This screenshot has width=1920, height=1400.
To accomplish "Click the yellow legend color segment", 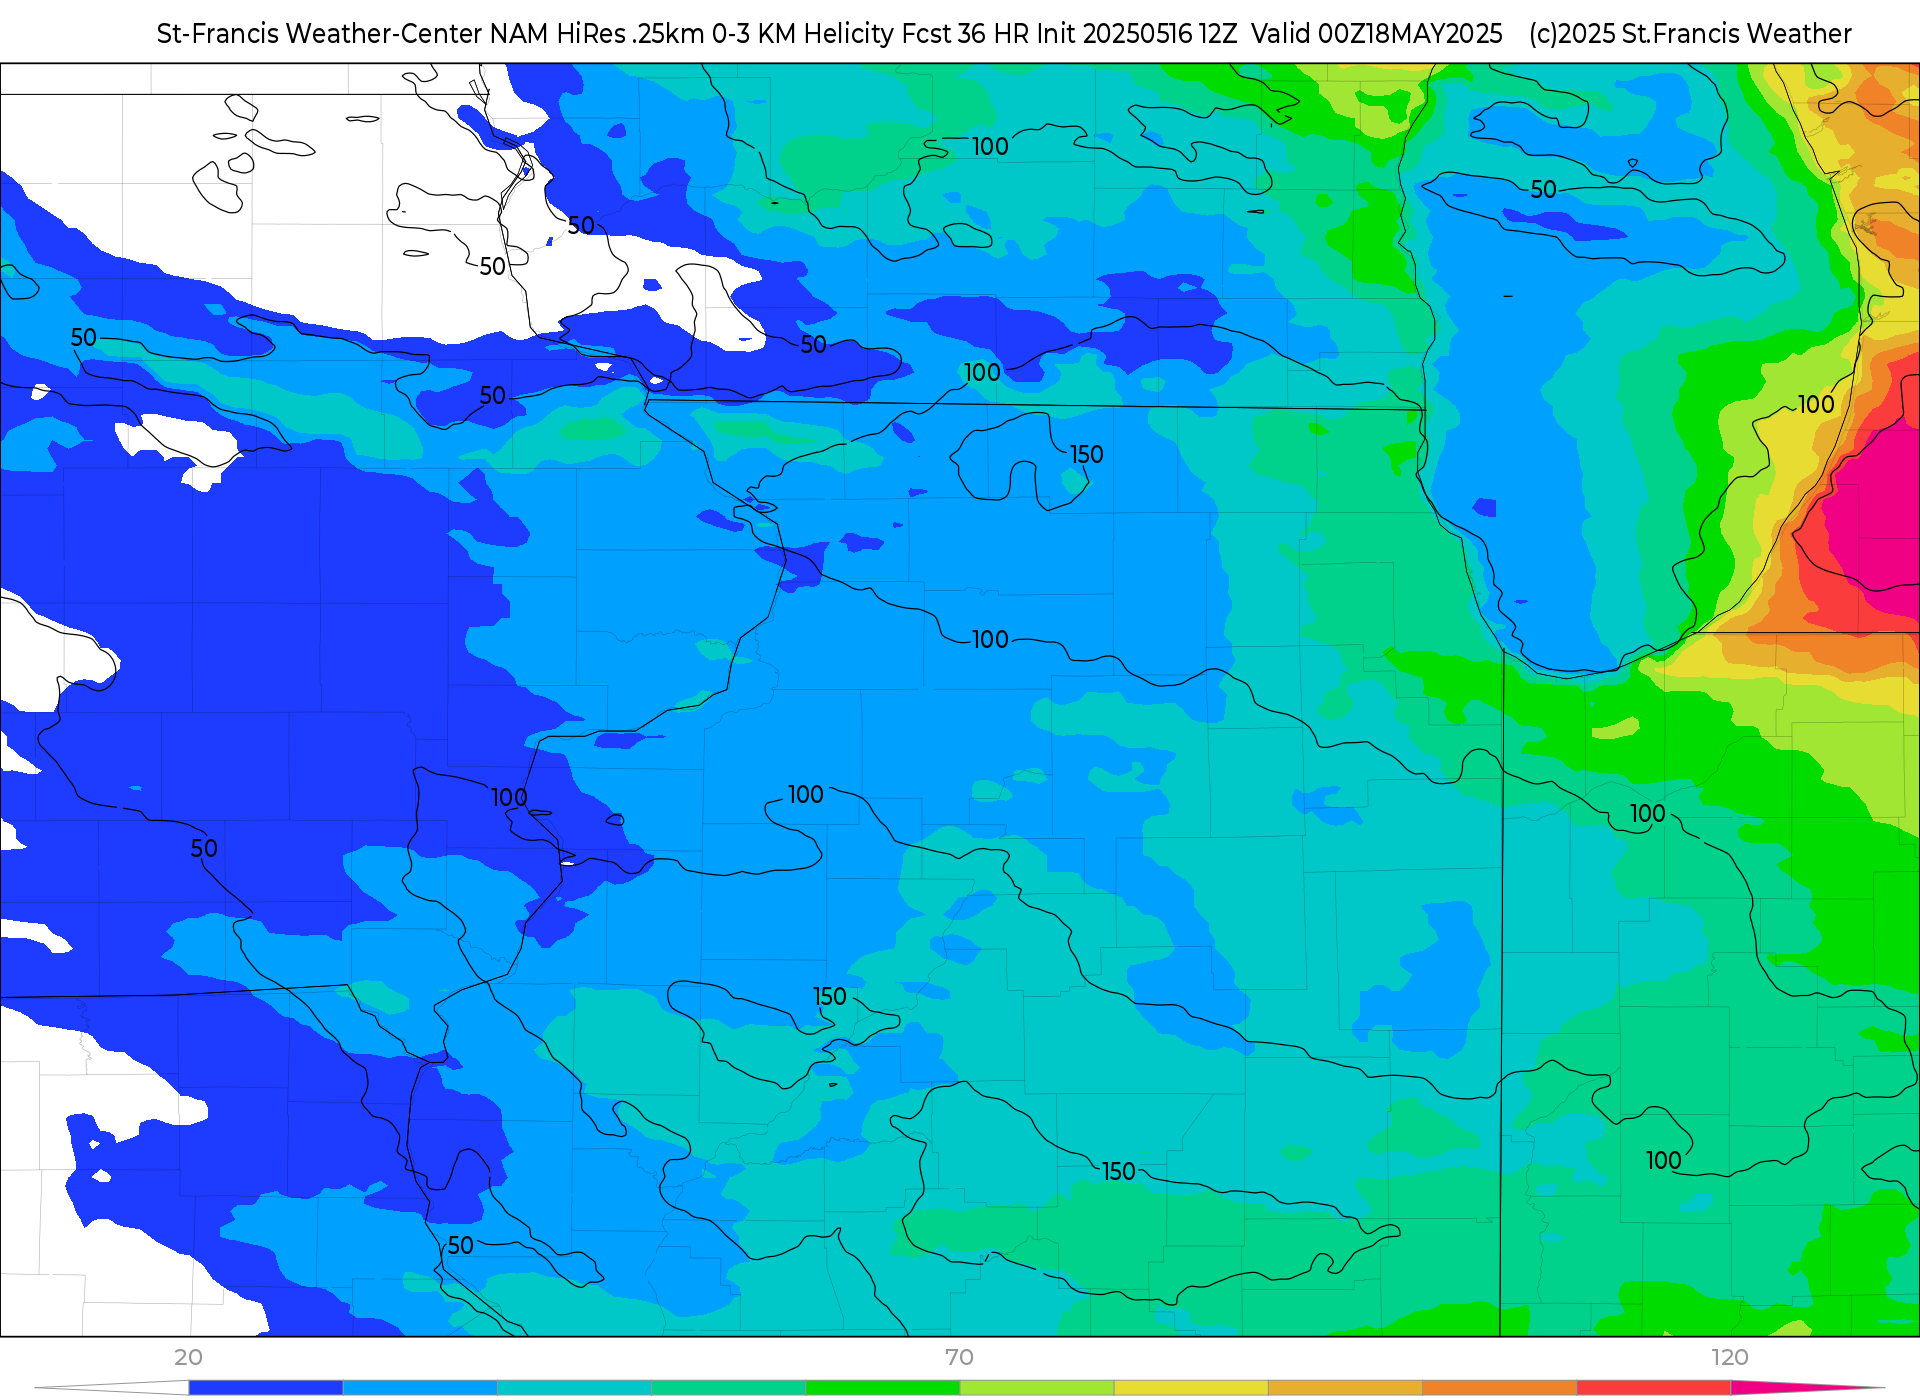I will [1190, 1387].
